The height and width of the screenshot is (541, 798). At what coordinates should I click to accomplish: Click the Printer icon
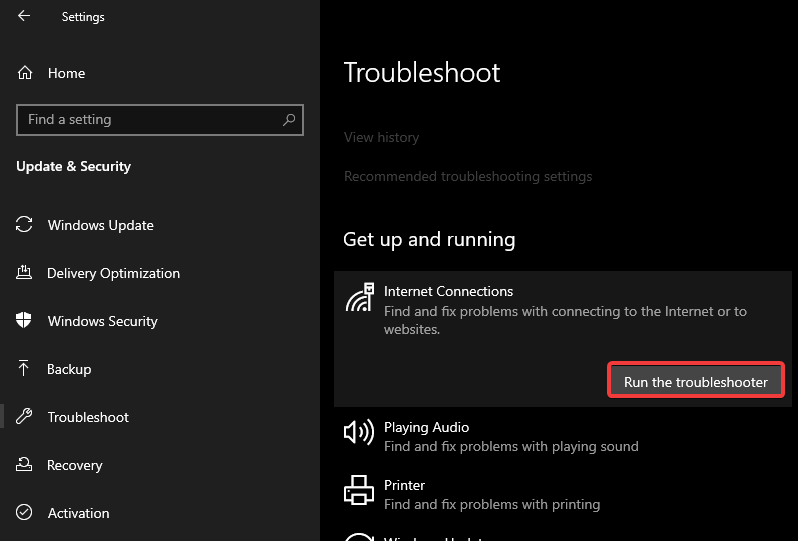tap(359, 490)
